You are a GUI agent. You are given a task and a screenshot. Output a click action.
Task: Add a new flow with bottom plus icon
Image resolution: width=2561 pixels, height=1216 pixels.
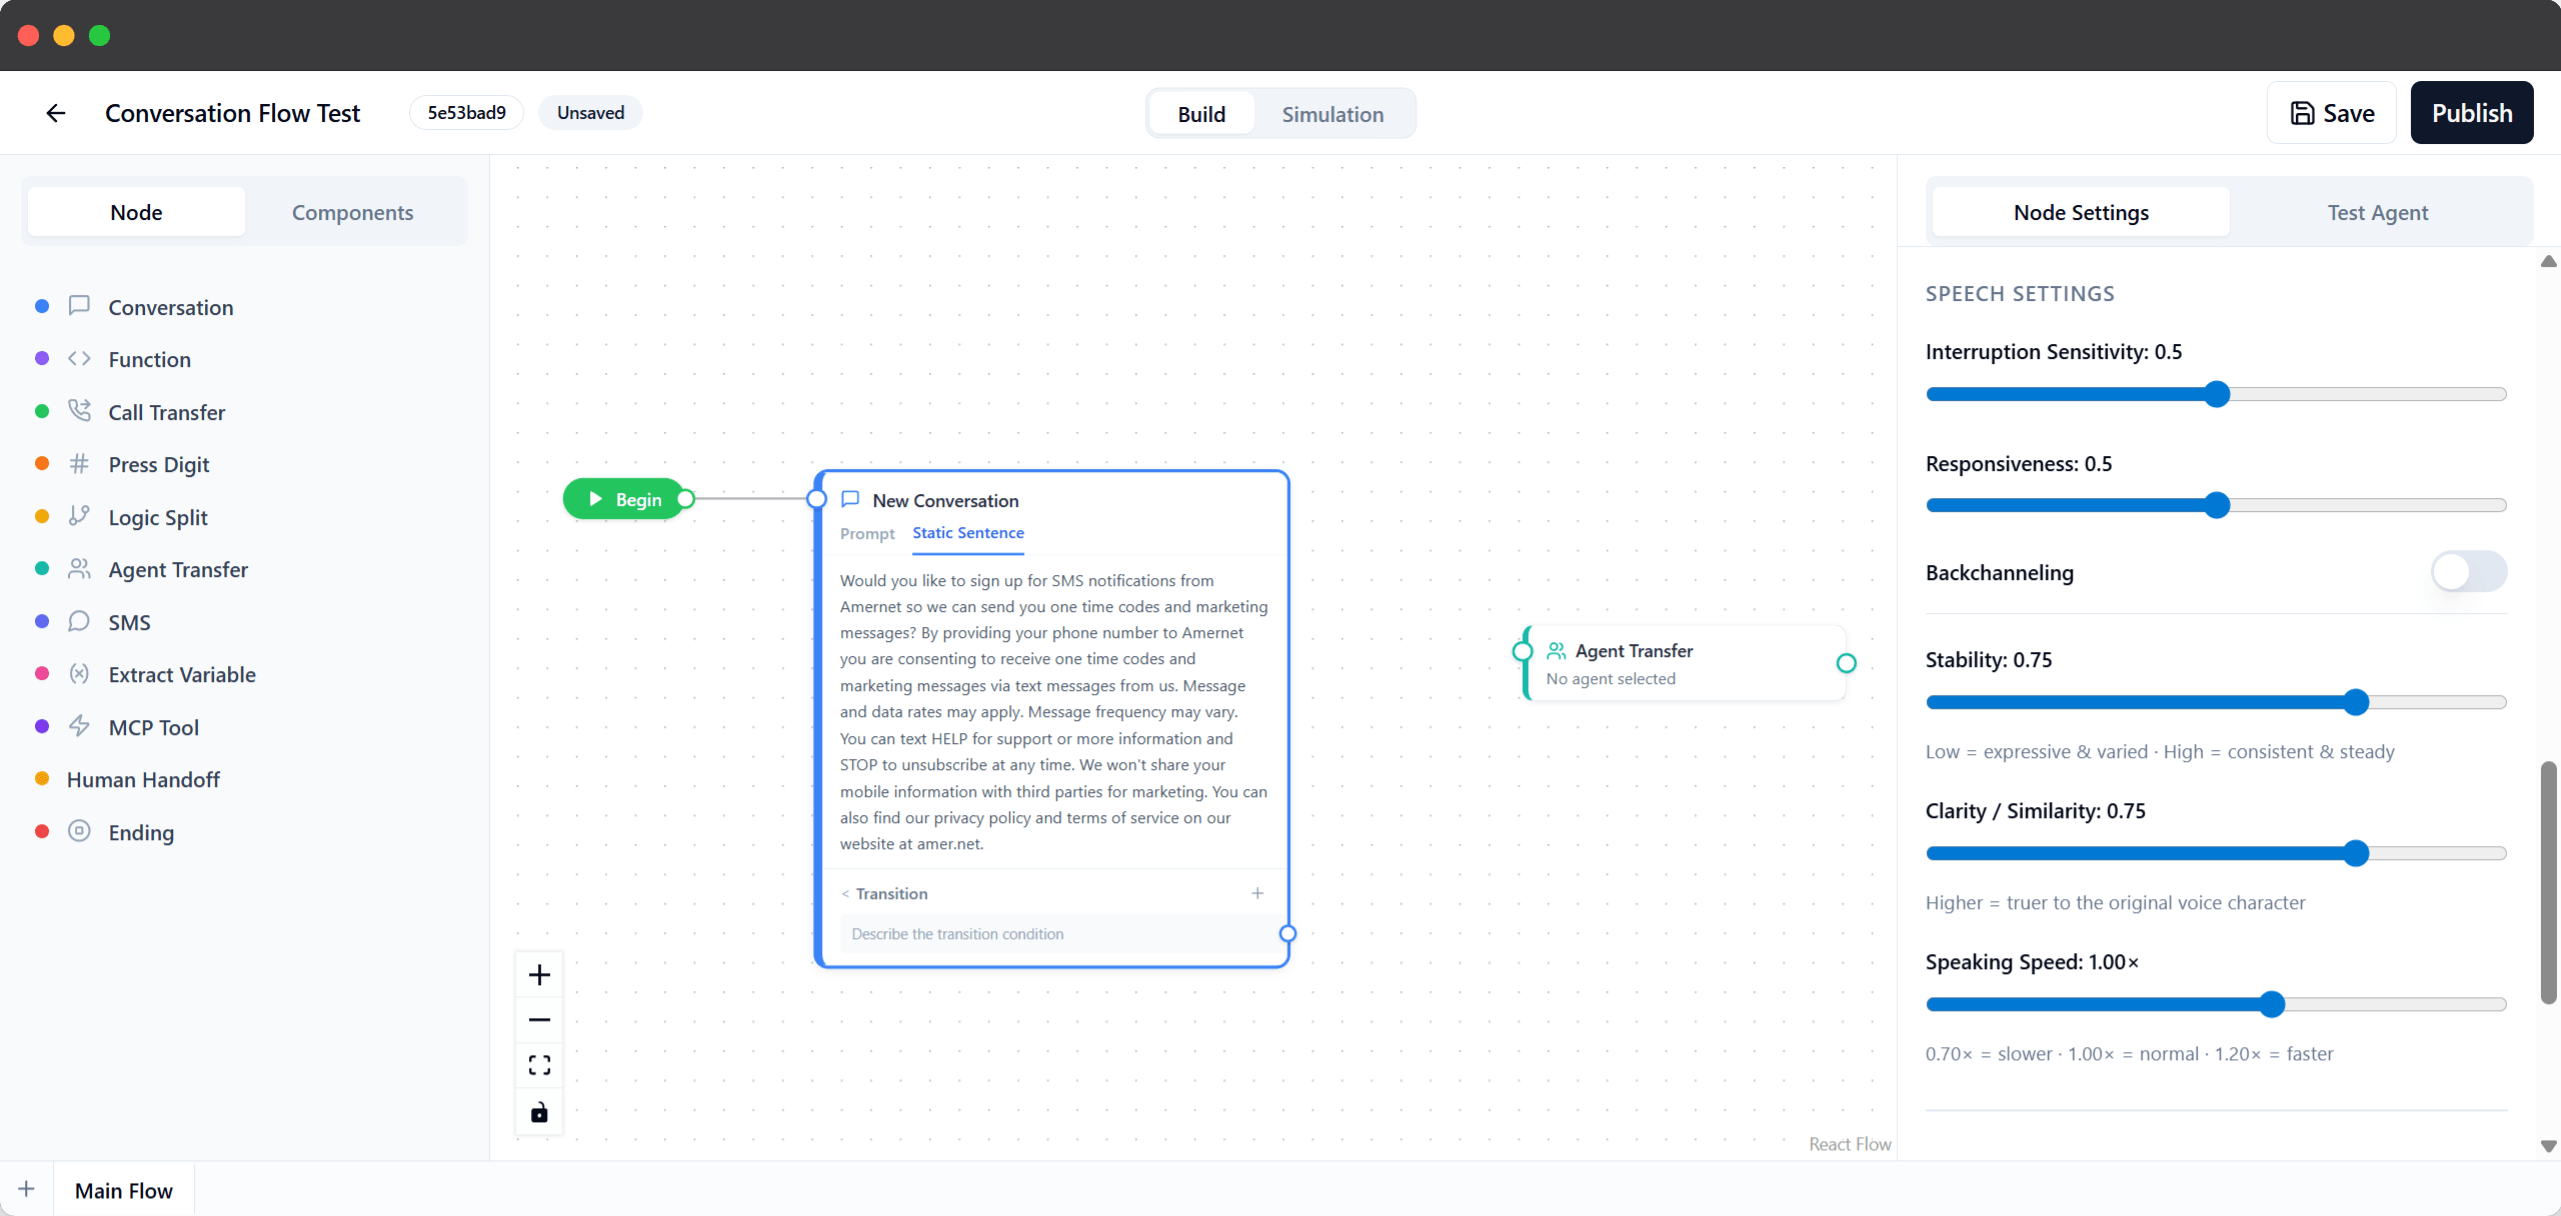coord(26,1189)
